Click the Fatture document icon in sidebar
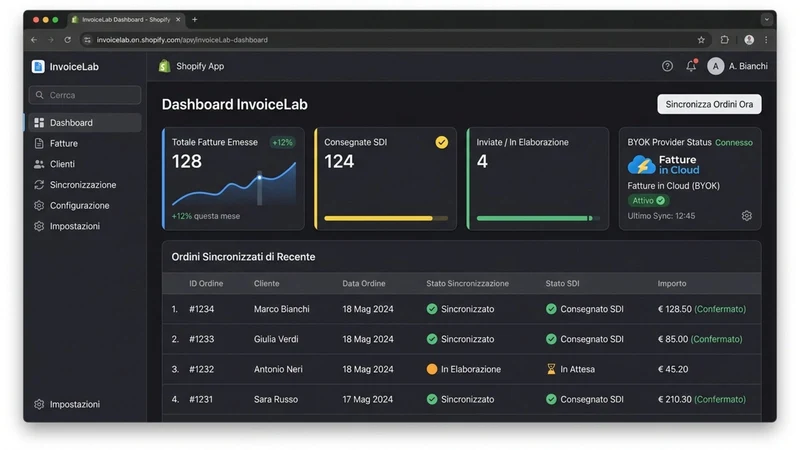The height and width of the screenshot is (450, 800). click(x=39, y=143)
